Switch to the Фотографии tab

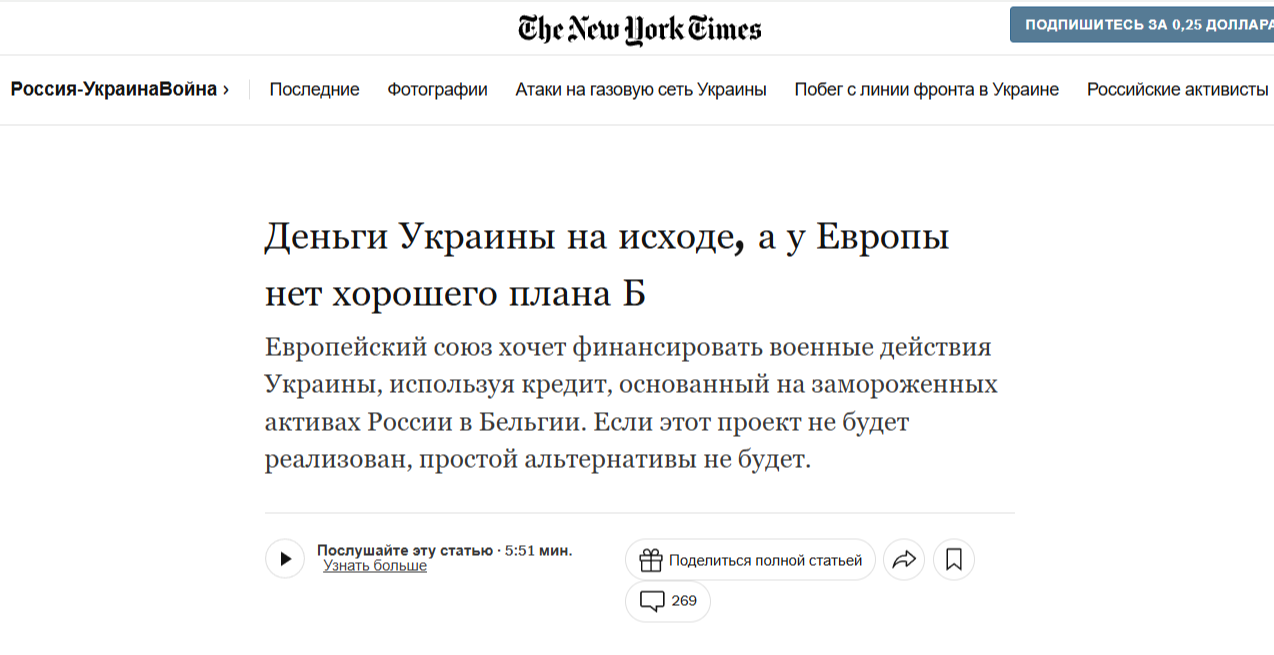437,89
